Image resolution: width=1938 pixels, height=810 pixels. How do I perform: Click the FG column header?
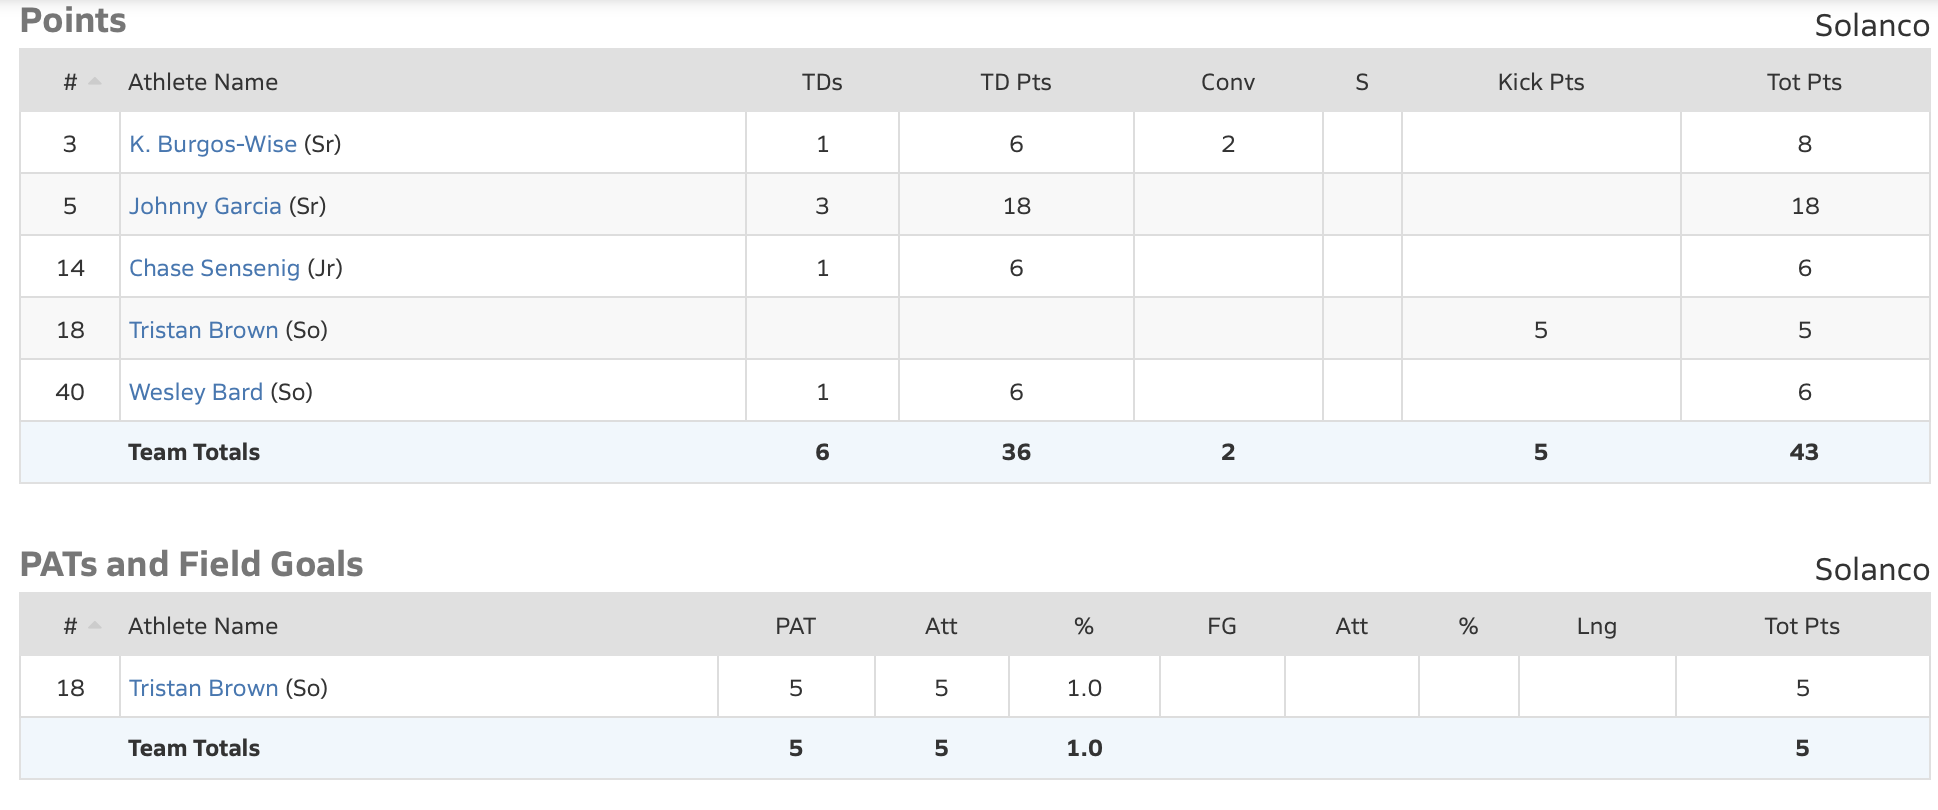pyautogui.click(x=1221, y=626)
